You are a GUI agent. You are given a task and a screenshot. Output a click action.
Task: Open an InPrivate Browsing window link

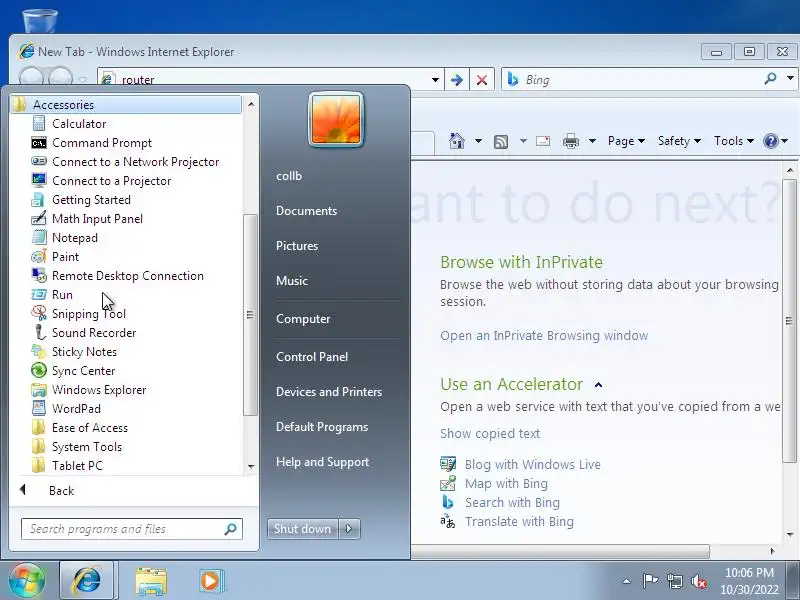544,336
